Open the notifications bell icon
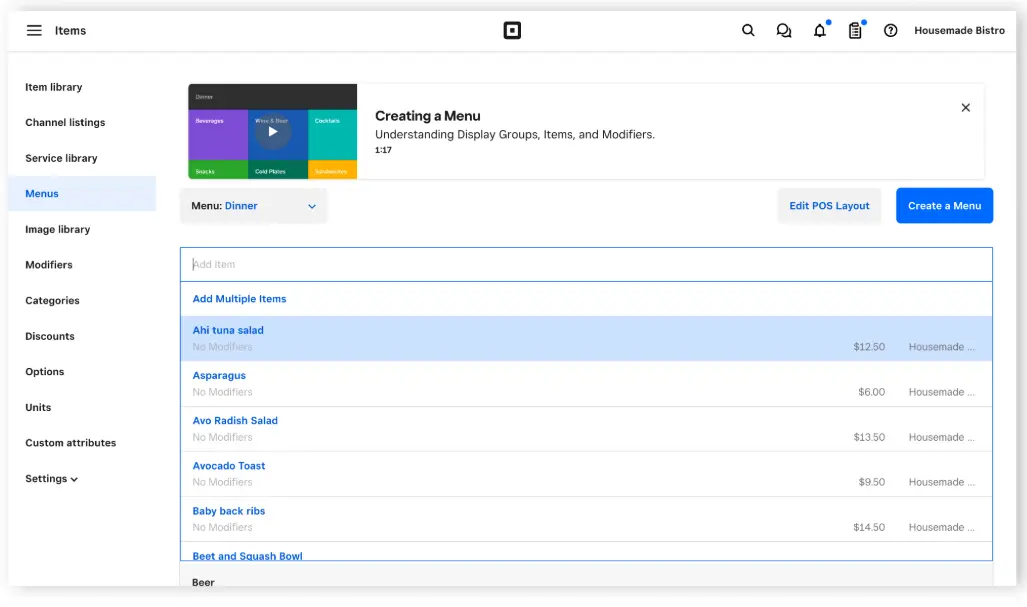 pyautogui.click(x=820, y=30)
